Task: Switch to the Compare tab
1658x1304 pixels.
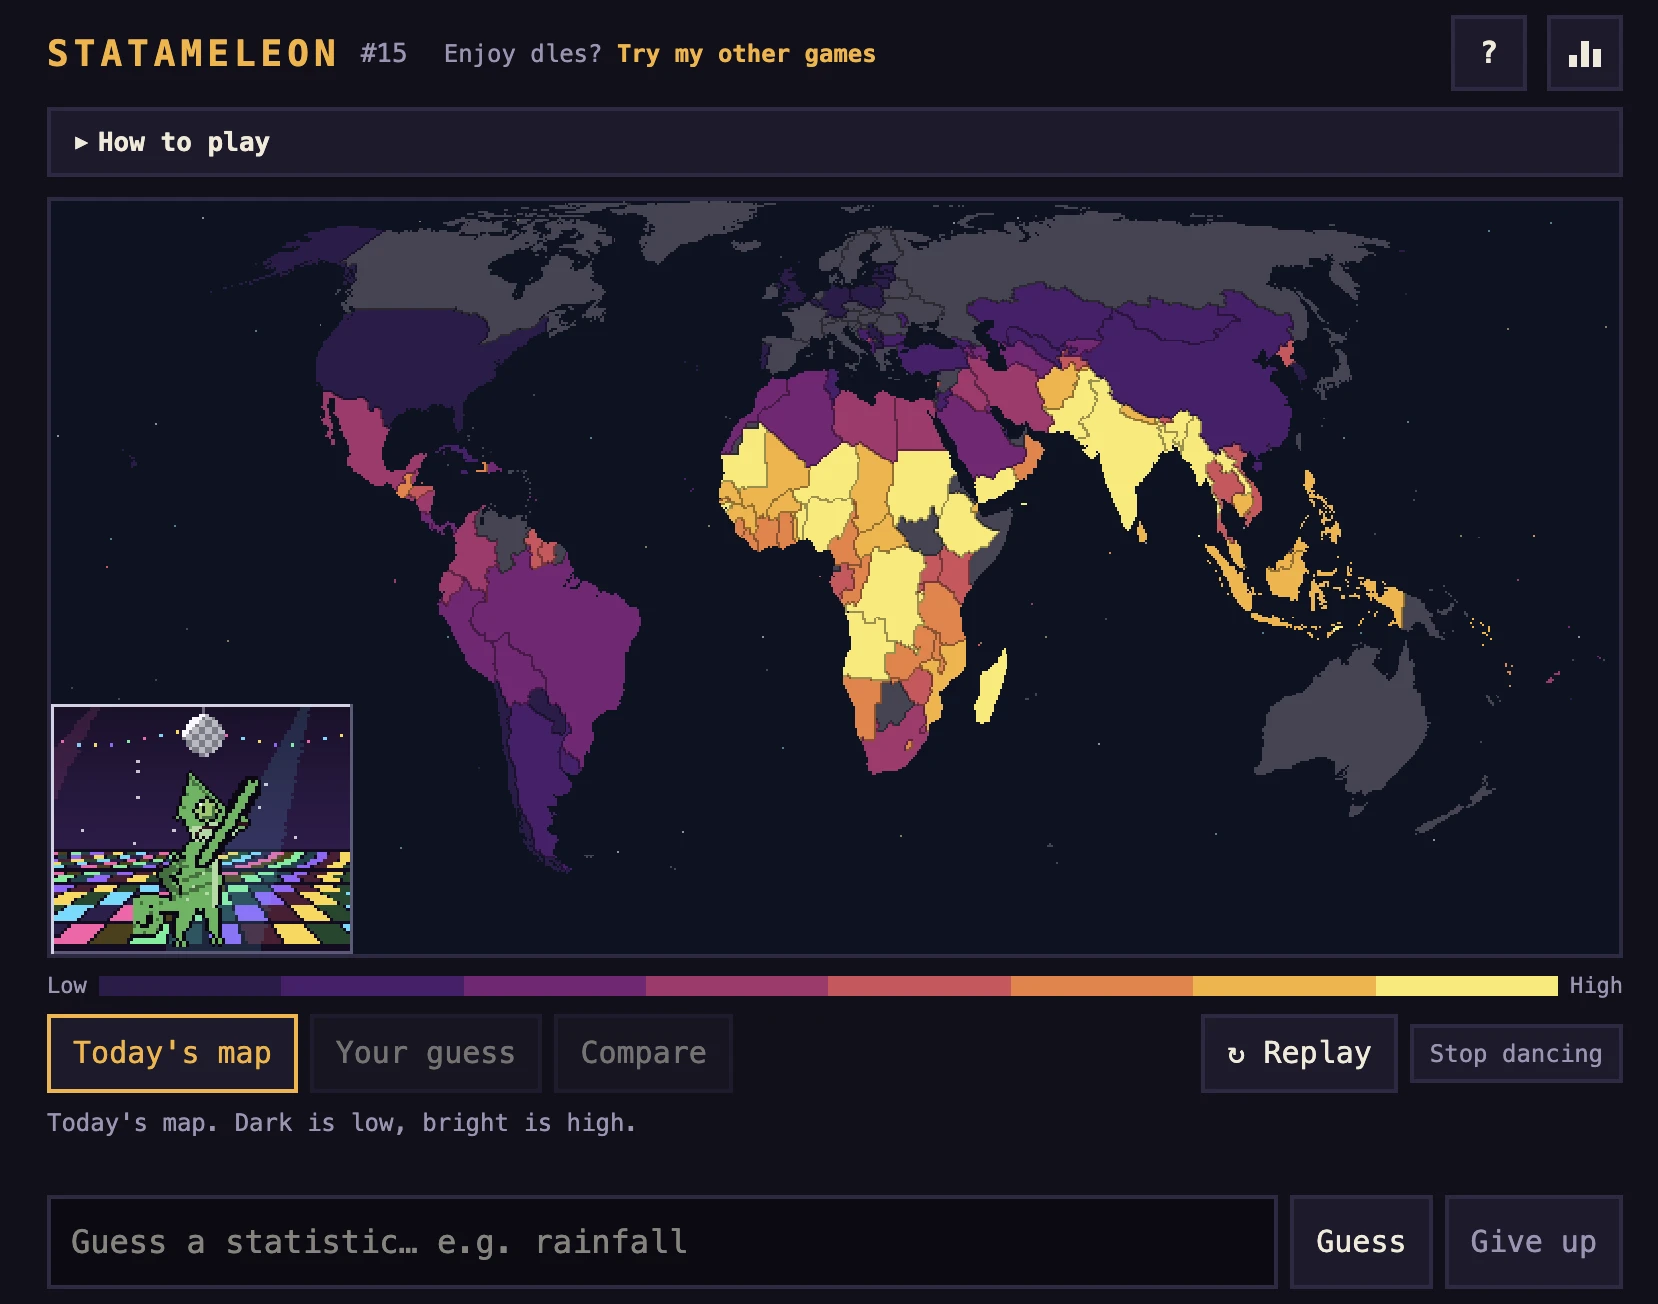Action: 643,1053
